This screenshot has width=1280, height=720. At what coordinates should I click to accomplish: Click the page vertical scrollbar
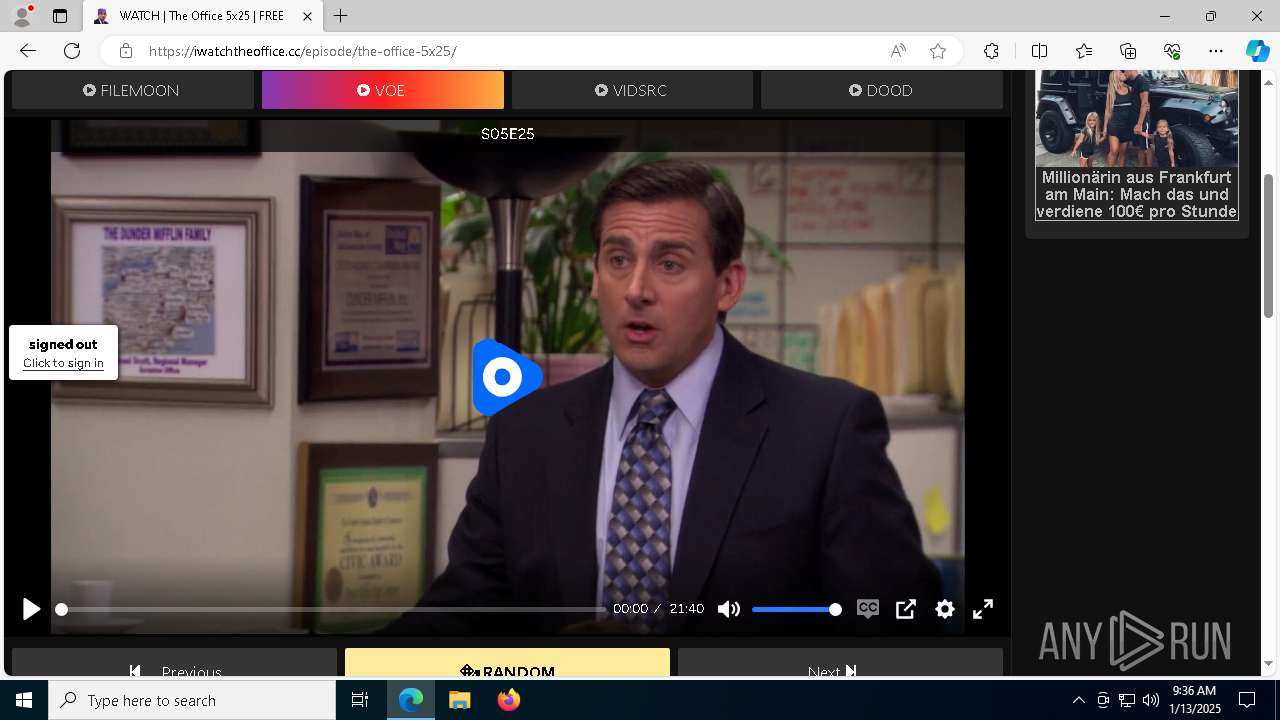pos(1269,246)
